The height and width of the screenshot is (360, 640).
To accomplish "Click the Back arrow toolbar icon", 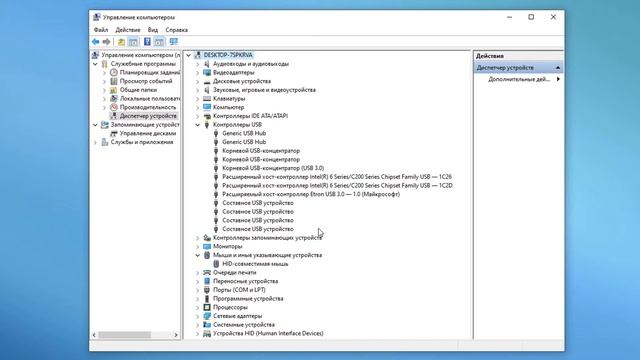I will 96,42.
